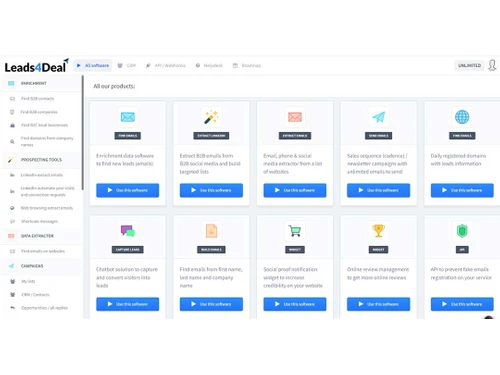Open the Roadmap tab
Viewport: 500px width, 375px height.
pyautogui.click(x=247, y=65)
